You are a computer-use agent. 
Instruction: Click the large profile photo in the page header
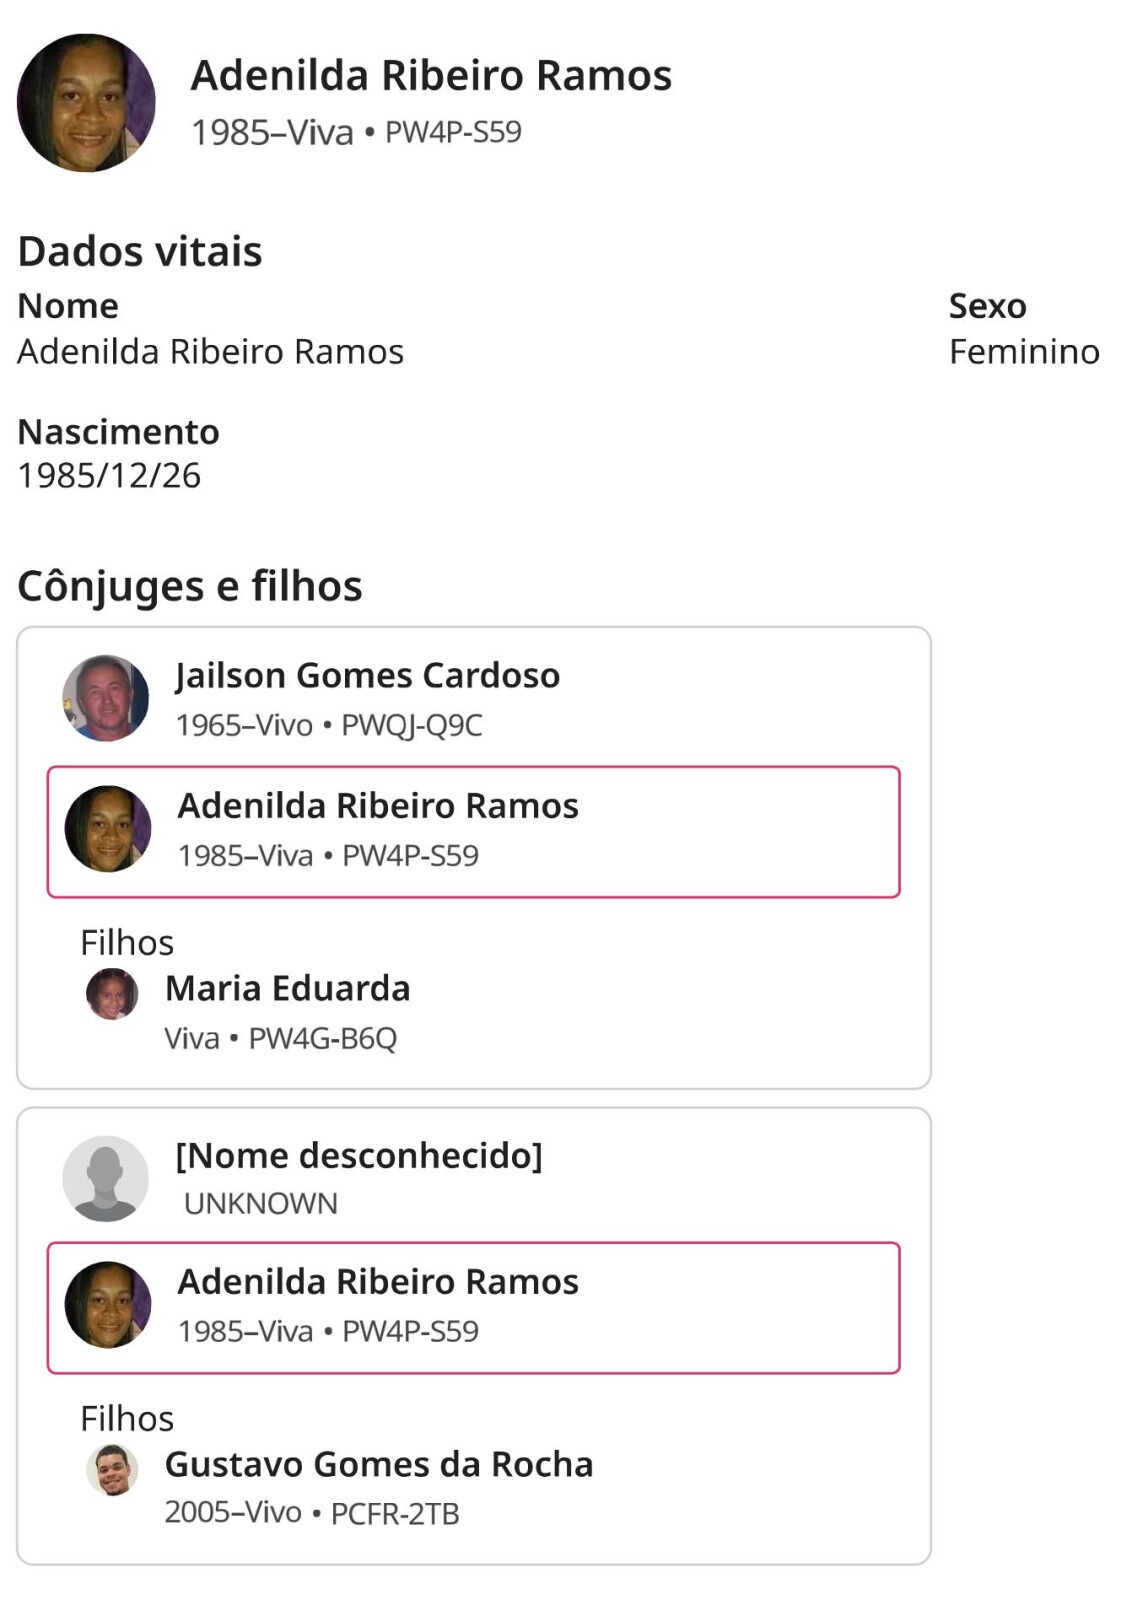point(86,103)
